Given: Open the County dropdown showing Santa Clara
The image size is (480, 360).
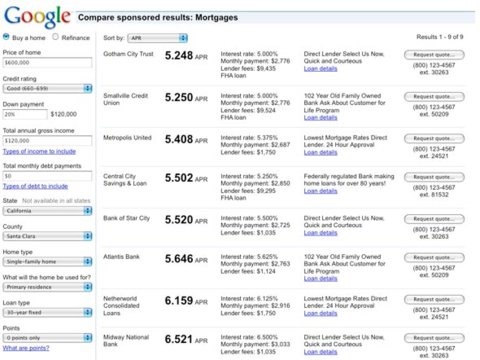Looking at the screenshot, I should coord(47,236).
